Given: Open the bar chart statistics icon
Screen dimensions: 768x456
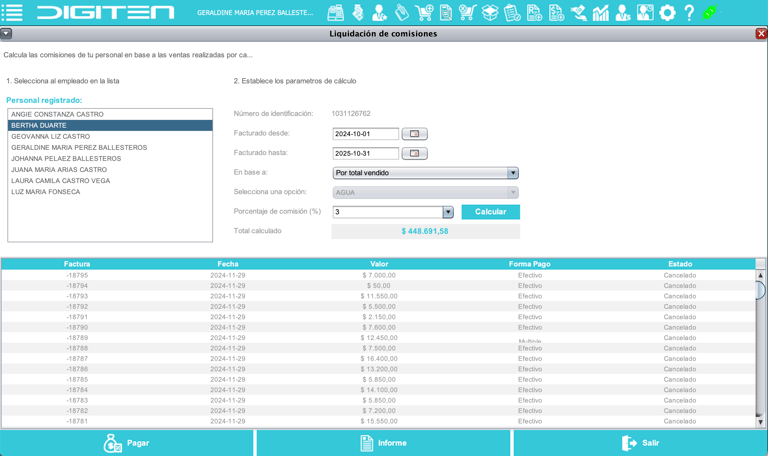Looking at the screenshot, I should click(600, 13).
